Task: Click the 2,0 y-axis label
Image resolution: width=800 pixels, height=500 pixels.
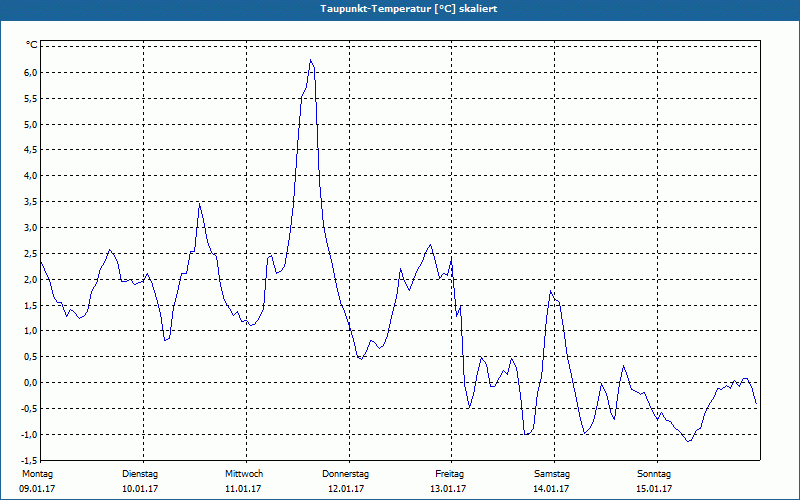Action: point(31,280)
